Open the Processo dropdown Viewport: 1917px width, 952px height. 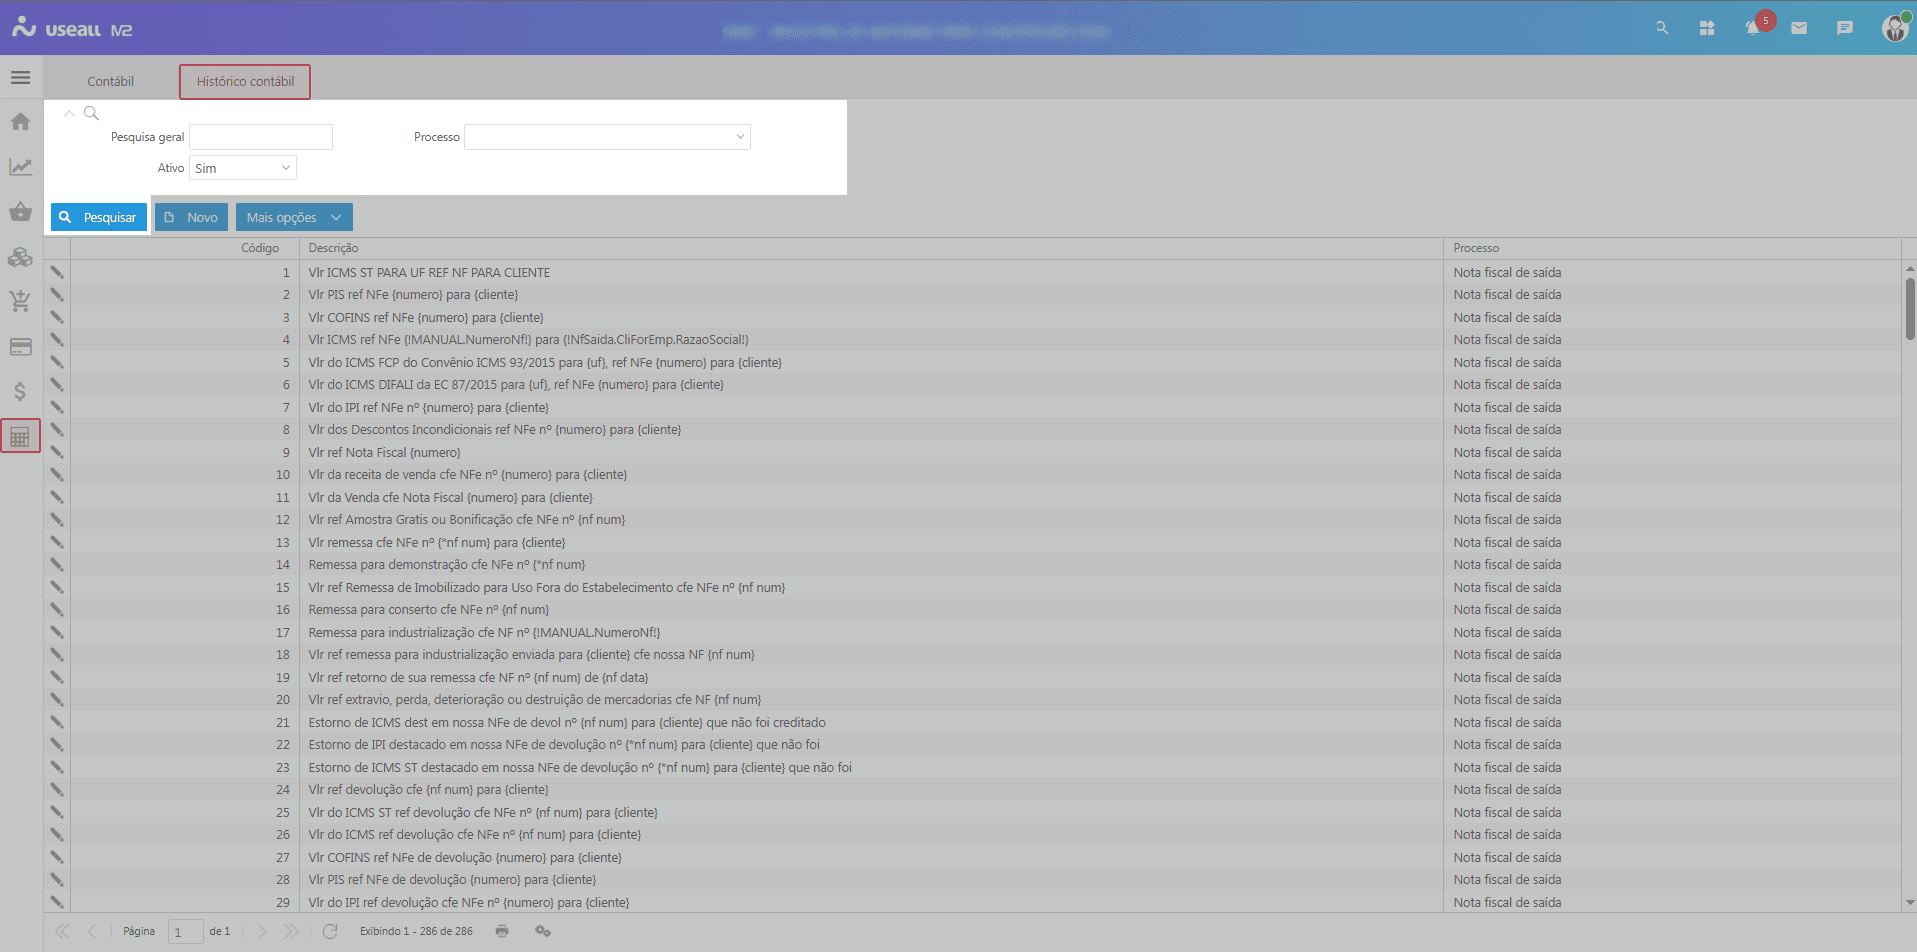point(607,137)
